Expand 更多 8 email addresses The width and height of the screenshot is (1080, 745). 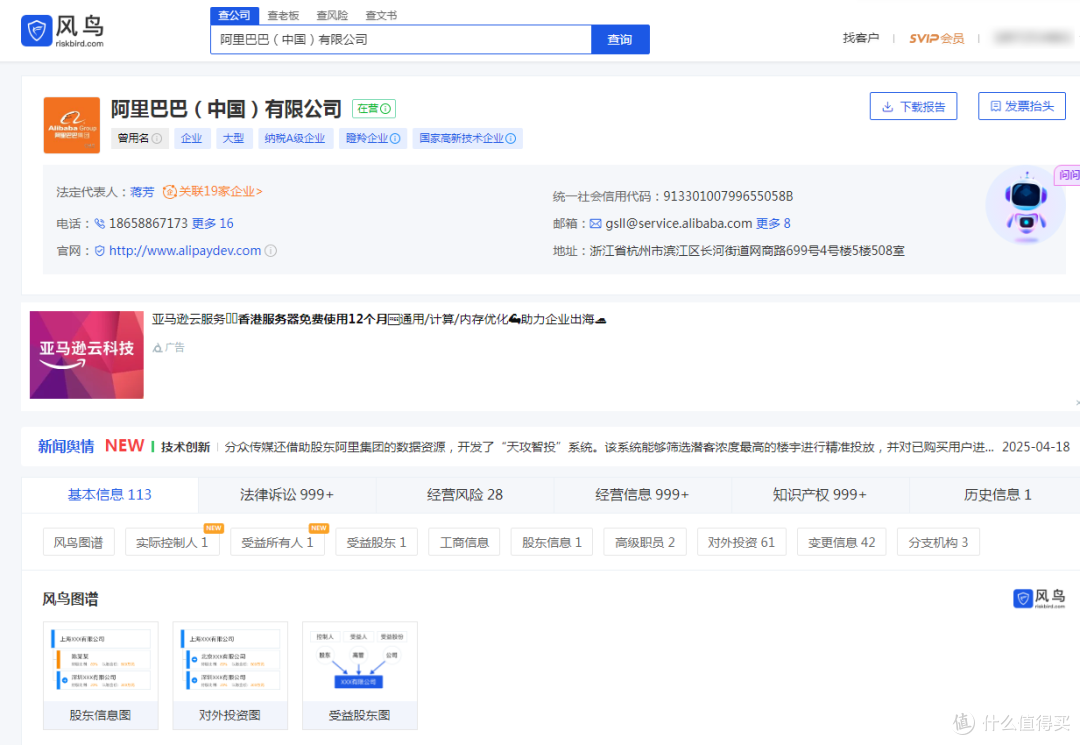773,223
